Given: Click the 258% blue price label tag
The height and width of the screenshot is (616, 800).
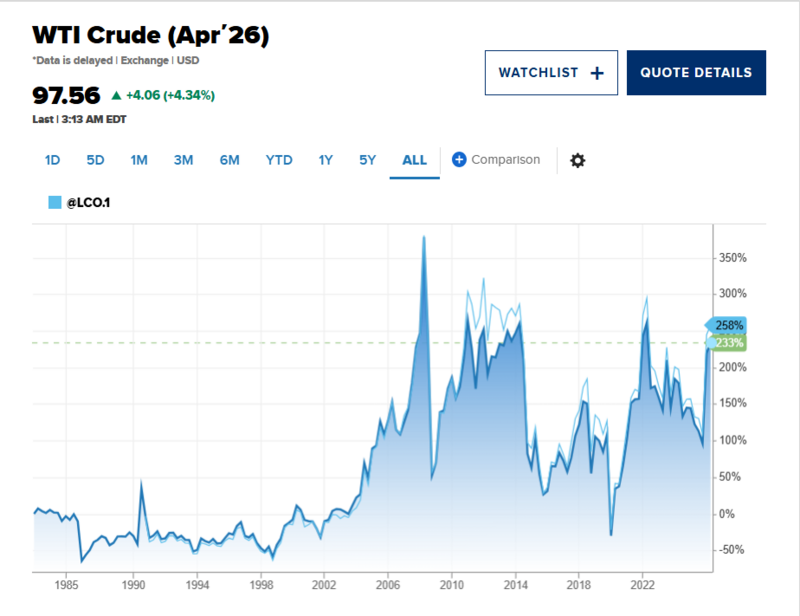Looking at the screenshot, I should tap(729, 325).
